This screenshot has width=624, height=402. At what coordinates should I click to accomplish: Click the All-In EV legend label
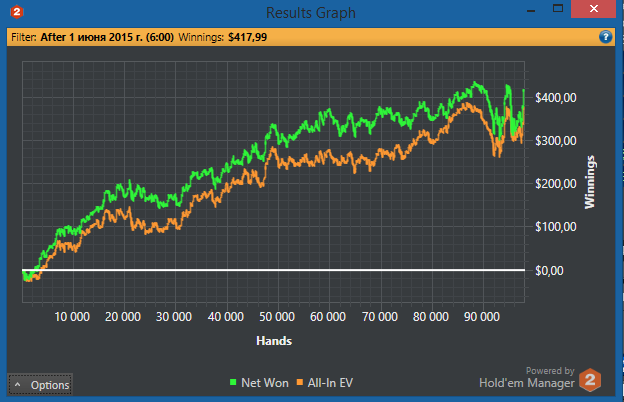[330, 383]
